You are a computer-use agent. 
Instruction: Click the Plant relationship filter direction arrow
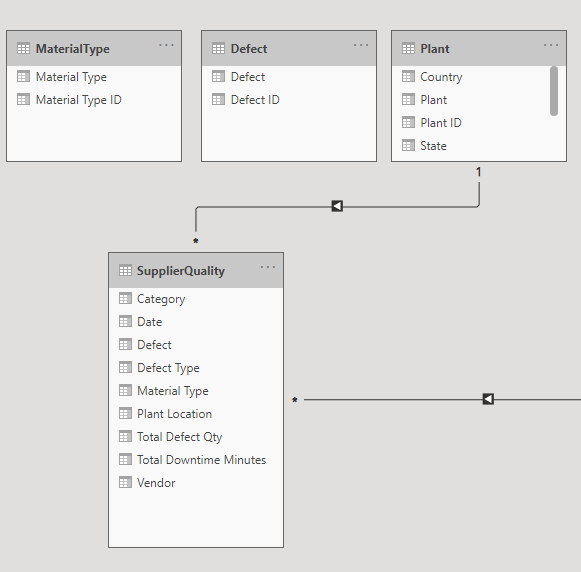click(x=337, y=206)
